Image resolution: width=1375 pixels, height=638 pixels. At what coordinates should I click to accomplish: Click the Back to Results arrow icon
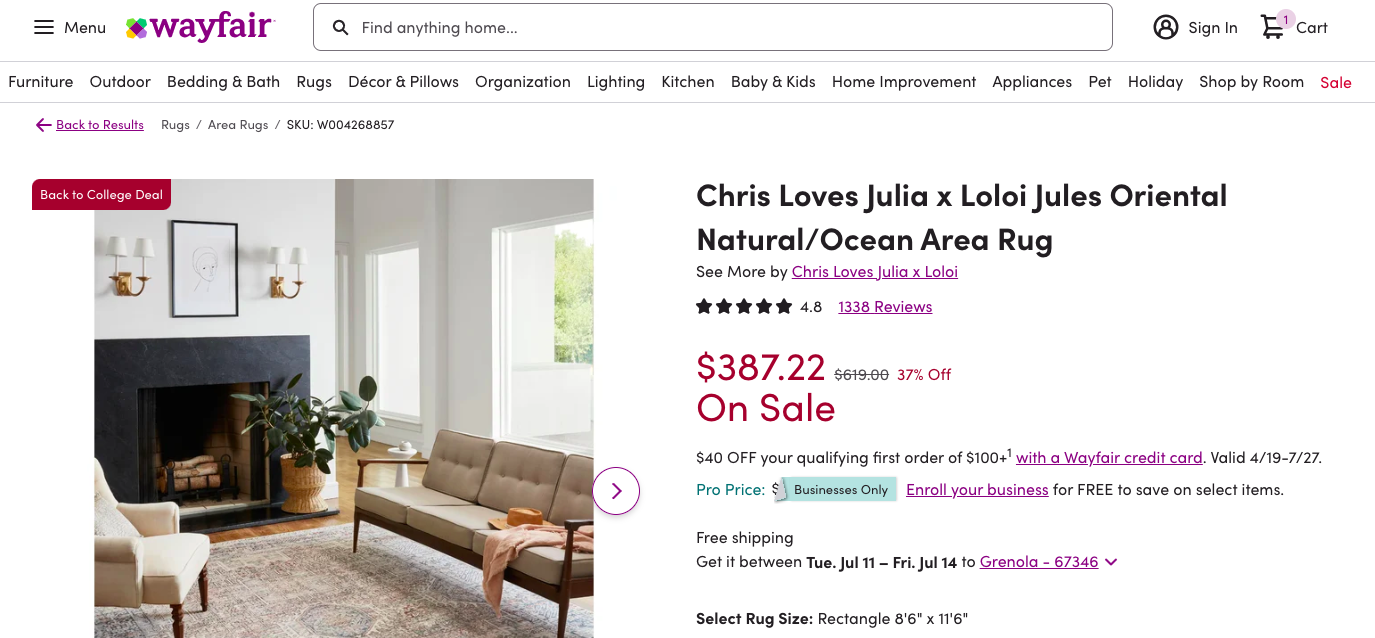(43, 125)
